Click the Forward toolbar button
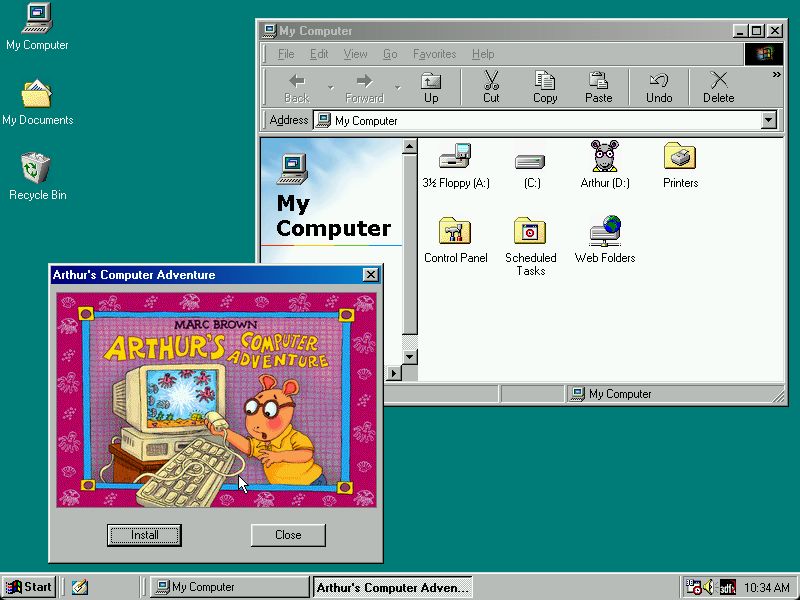800x600 pixels. pos(364,88)
